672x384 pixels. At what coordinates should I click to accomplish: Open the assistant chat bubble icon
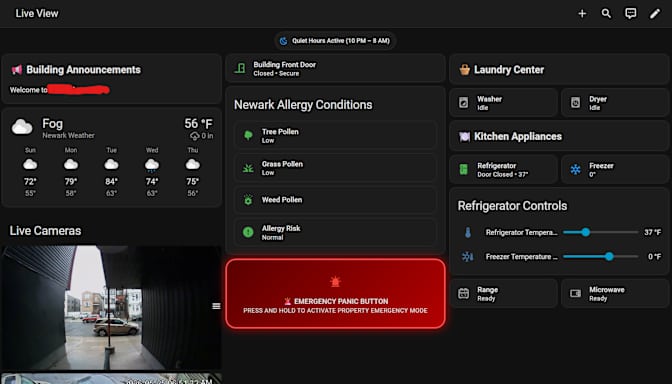tap(630, 14)
